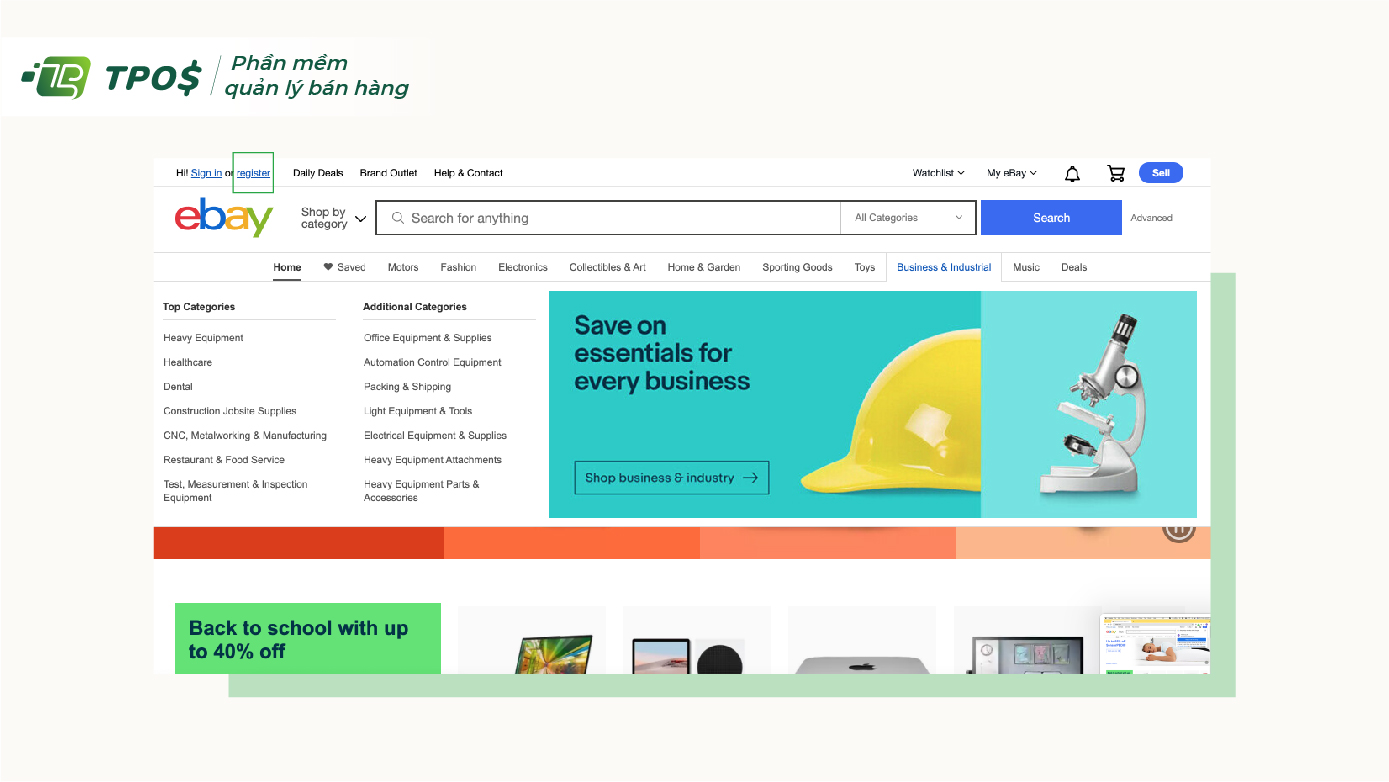Open Heavy Equipment category
The image size is (1389, 782).
[x=203, y=338]
